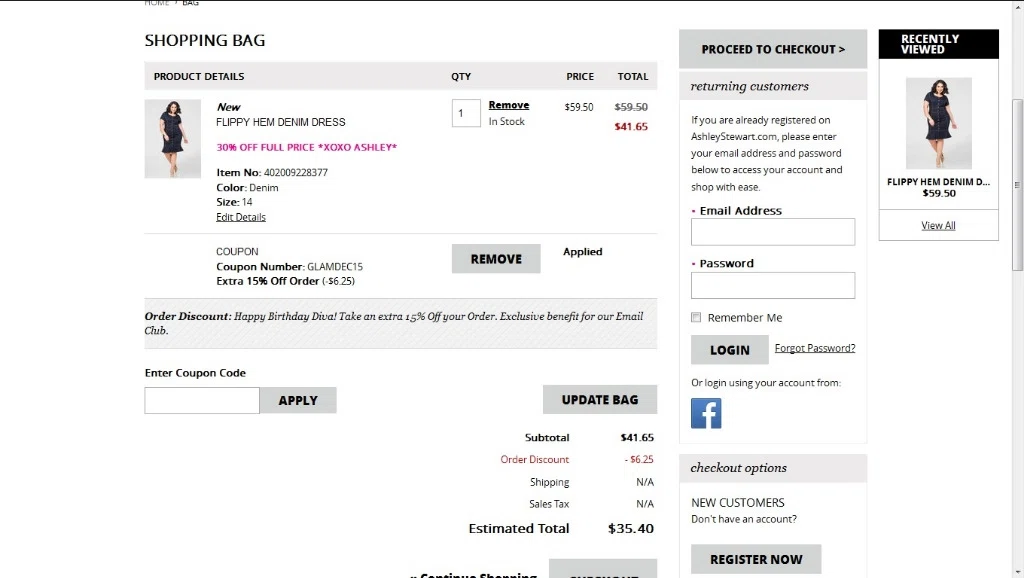Click the 30% OFF FULL PRICE promo text
The width and height of the screenshot is (1024, 578).
point(307,148)
